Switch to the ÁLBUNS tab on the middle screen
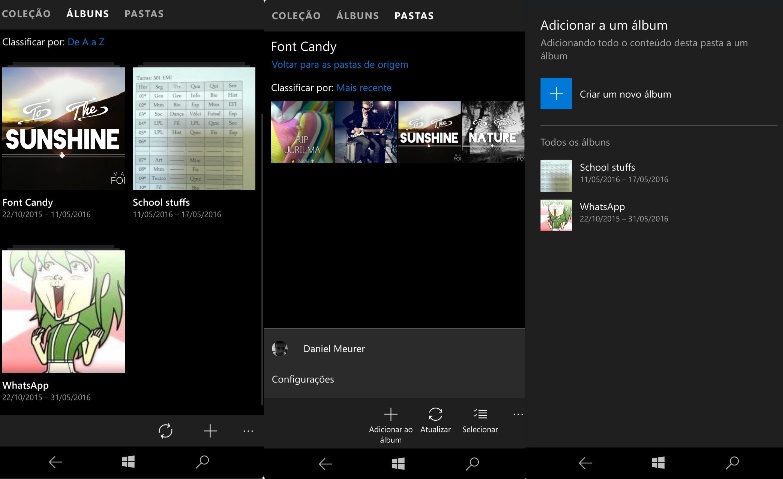The width and height of the screenshot is (783, 479). click(357, 16)
